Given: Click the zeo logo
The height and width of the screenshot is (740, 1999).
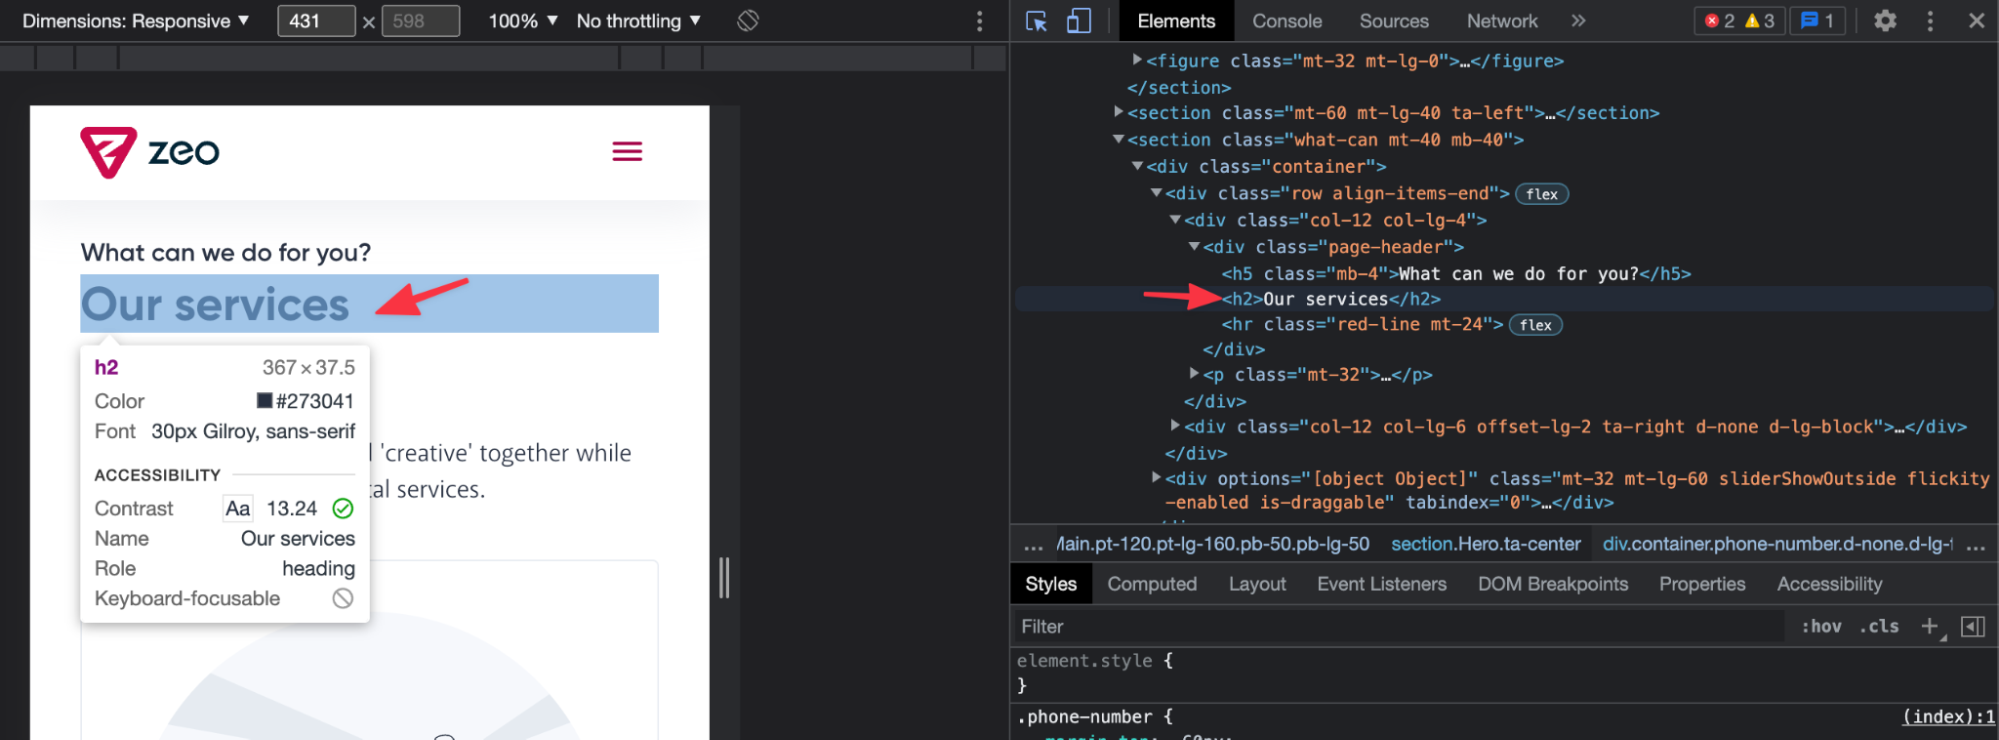Looking at the screenshot, I should 150,152.
